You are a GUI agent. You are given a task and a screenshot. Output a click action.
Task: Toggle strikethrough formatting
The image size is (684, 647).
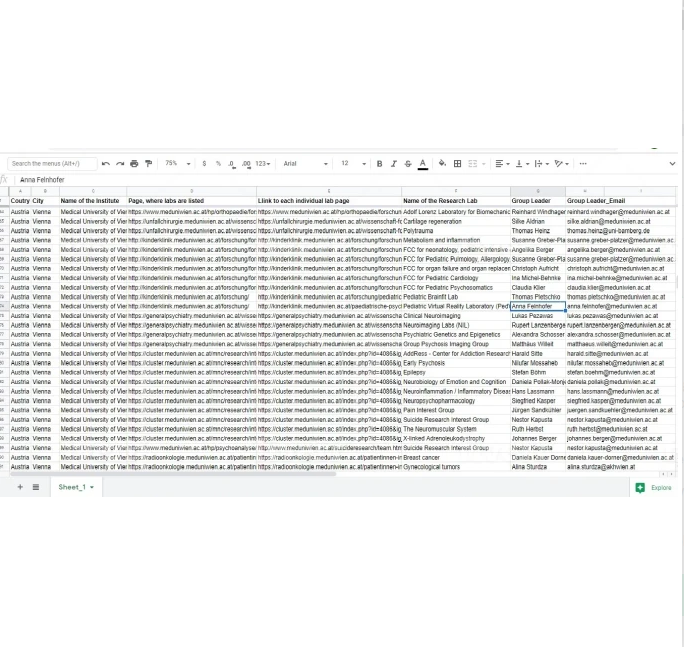408,164
